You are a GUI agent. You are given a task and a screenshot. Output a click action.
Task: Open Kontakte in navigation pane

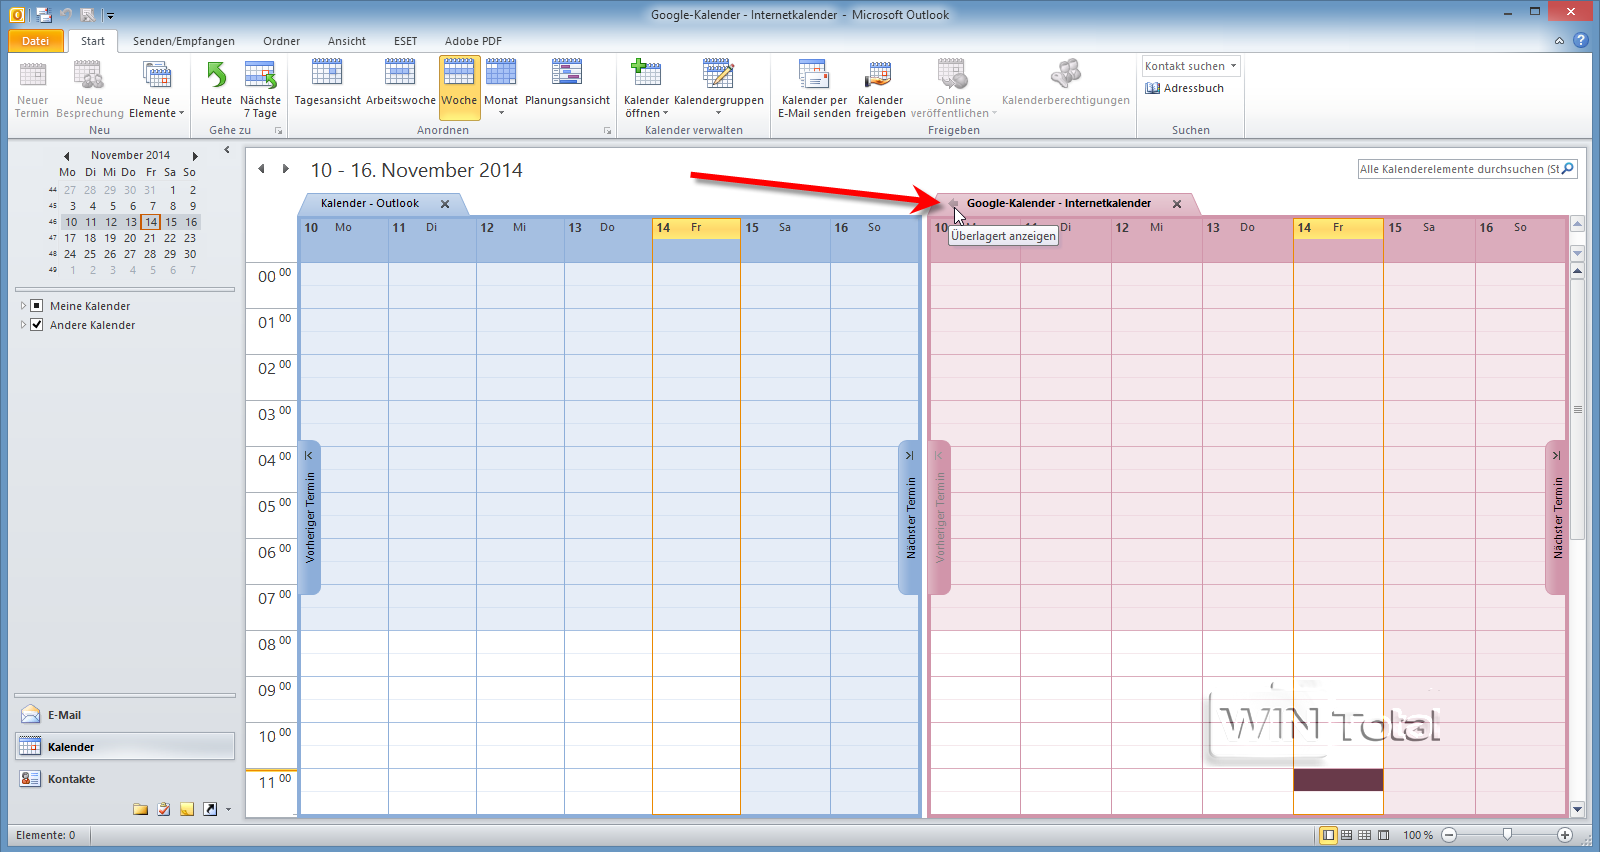(x=125, y=779)
